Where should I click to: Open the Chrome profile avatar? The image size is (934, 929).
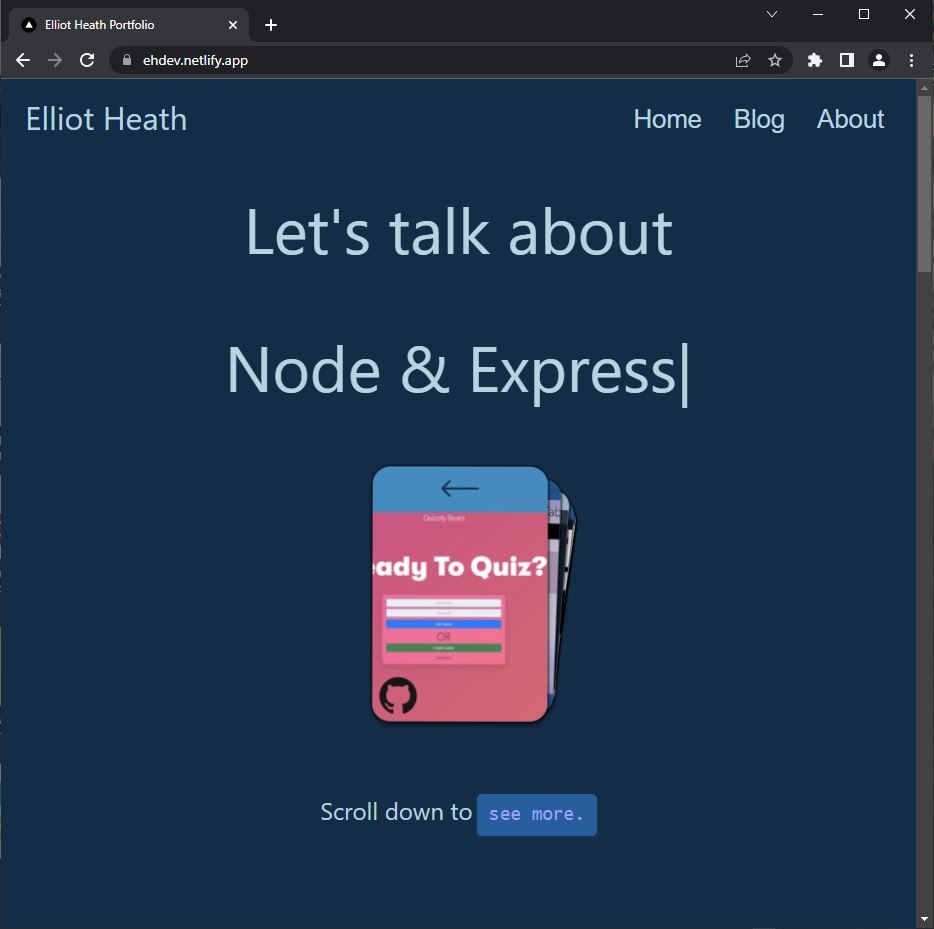click(879, 60)
